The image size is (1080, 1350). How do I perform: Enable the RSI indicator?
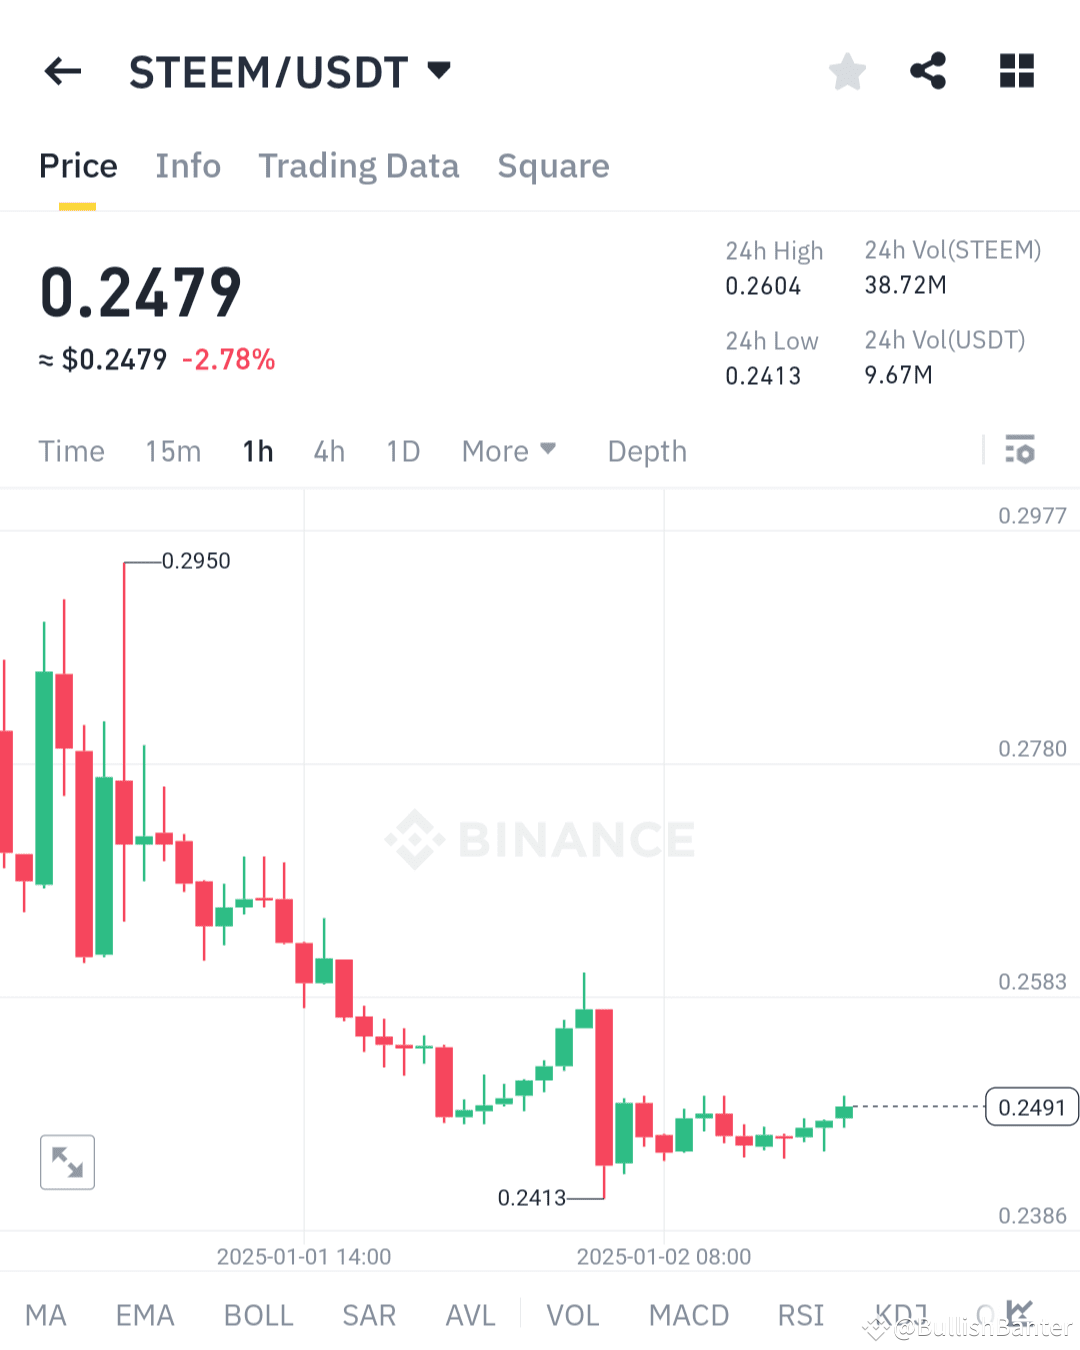(800, 1315)
